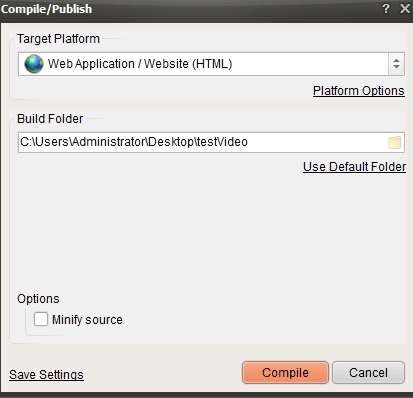Click the Build Folder group label
Viewport: 413px width, 398px height.
50,119
